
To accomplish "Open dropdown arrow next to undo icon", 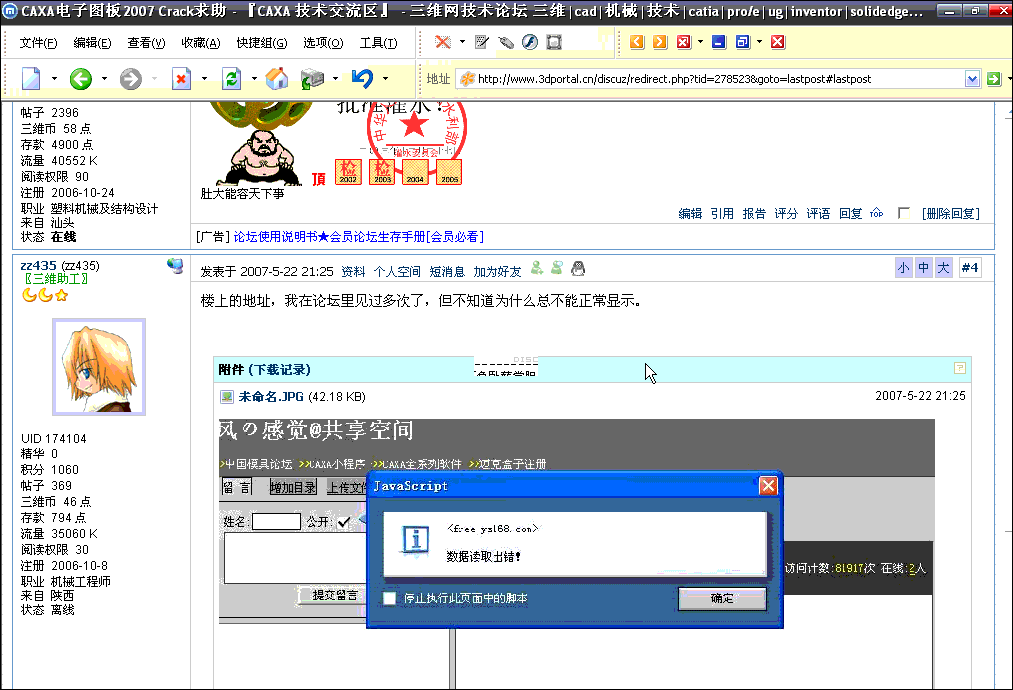I will [385, 79].
